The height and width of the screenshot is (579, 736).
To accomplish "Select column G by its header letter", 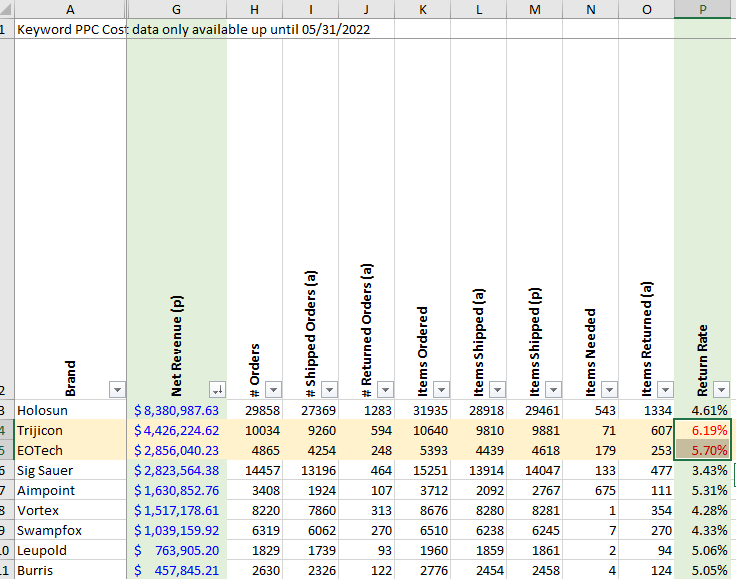I will pos(176,8).
